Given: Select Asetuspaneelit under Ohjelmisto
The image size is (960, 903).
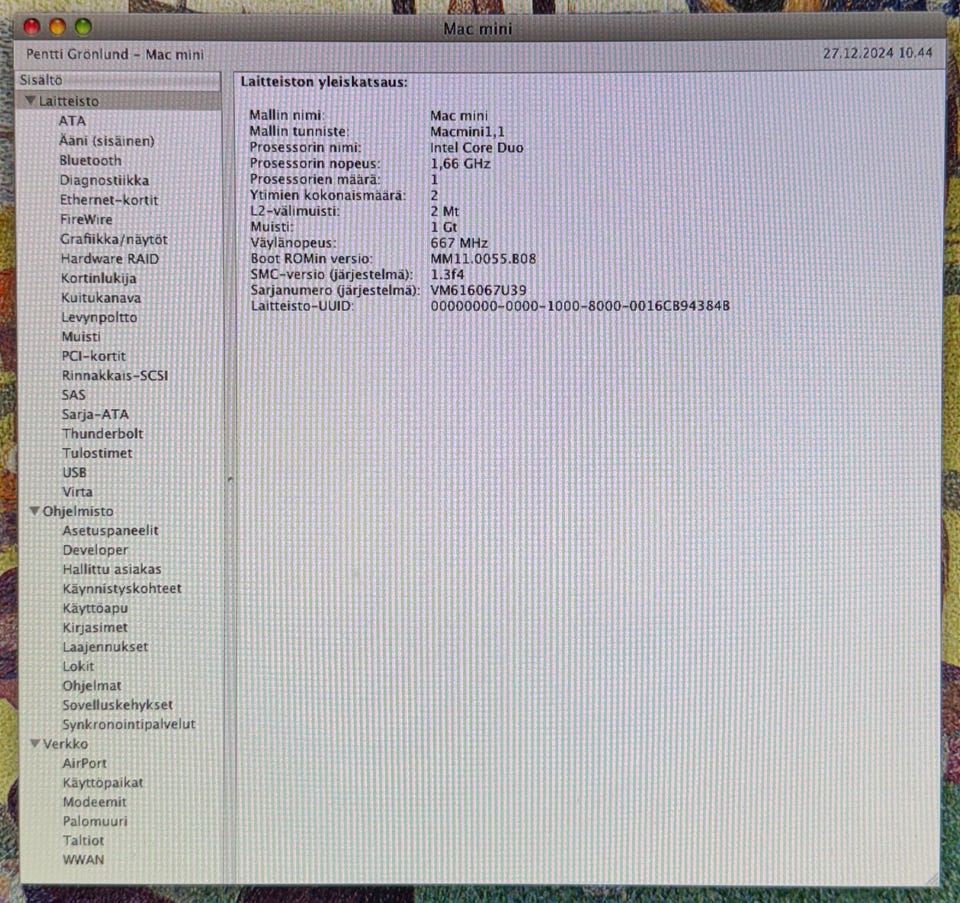Looking at the screenshot, I should (110, 531).
